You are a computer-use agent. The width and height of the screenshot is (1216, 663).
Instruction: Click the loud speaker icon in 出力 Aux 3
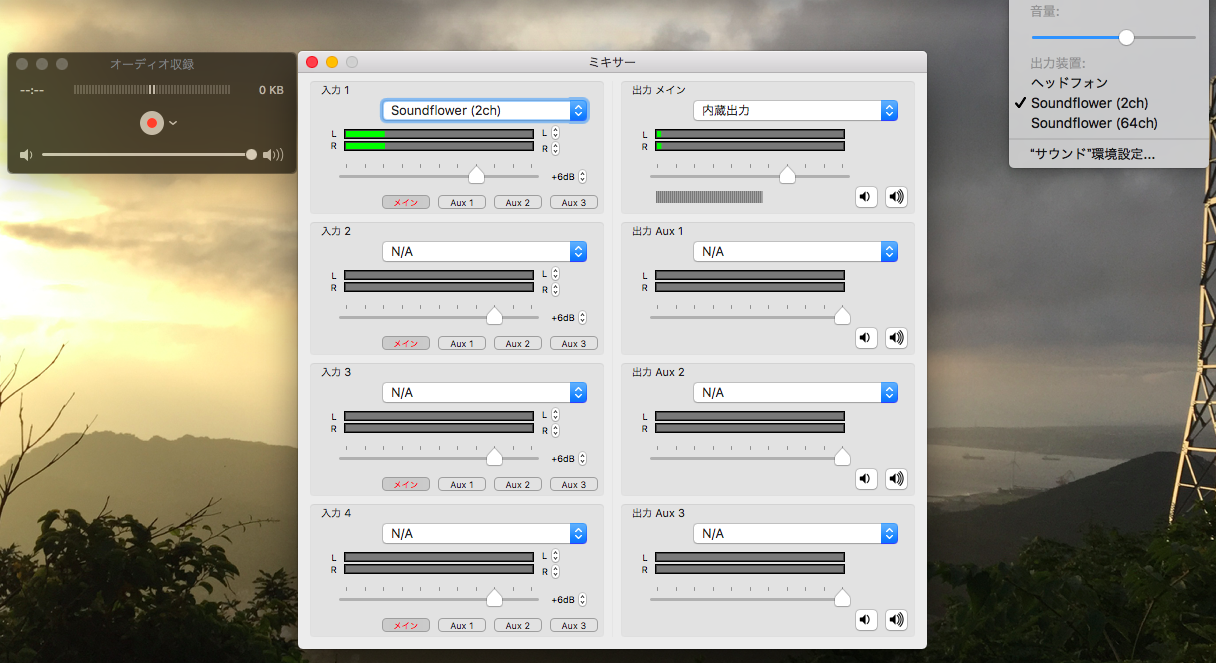pos(896,620)
